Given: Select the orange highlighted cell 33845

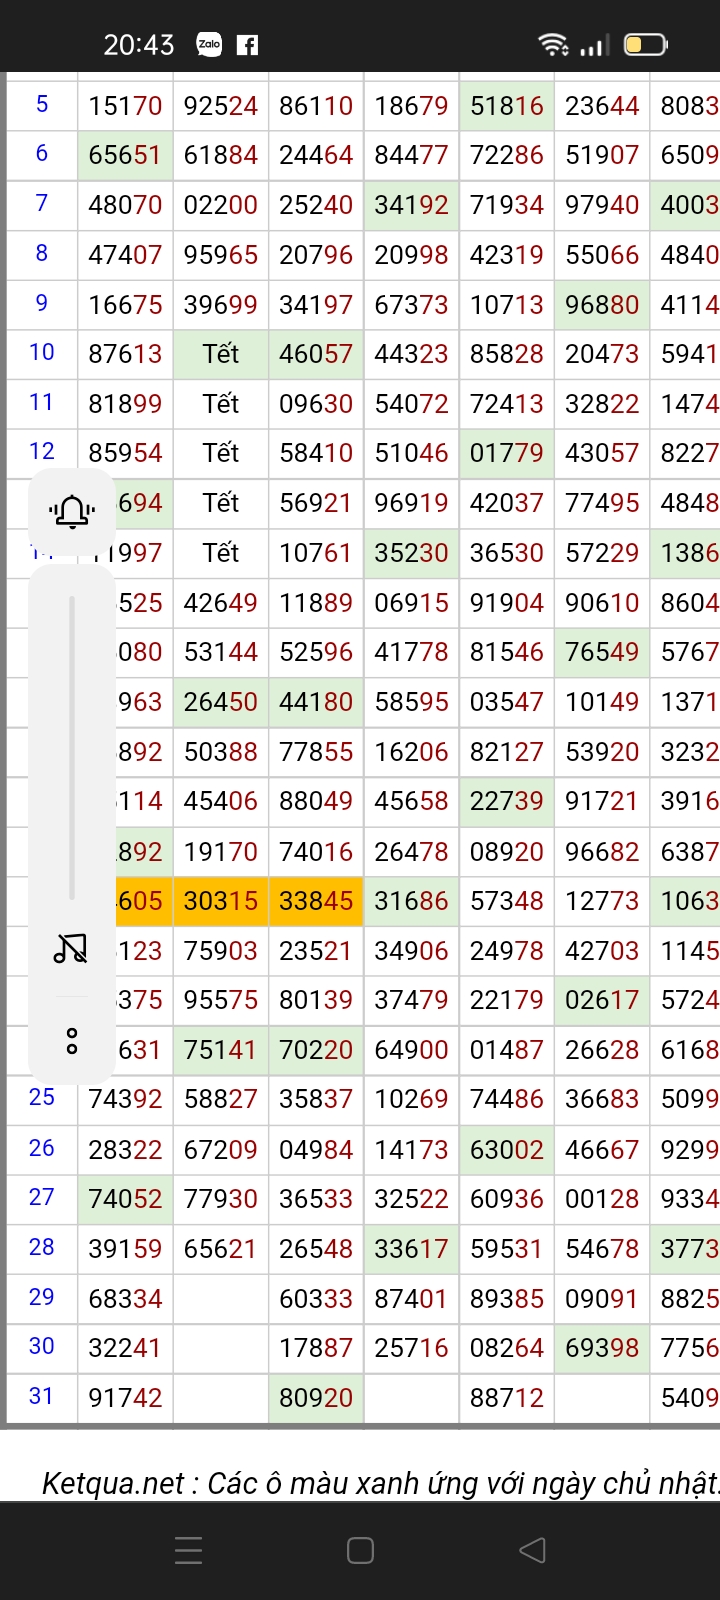Looking at the screenshot, I should (316, 901).
